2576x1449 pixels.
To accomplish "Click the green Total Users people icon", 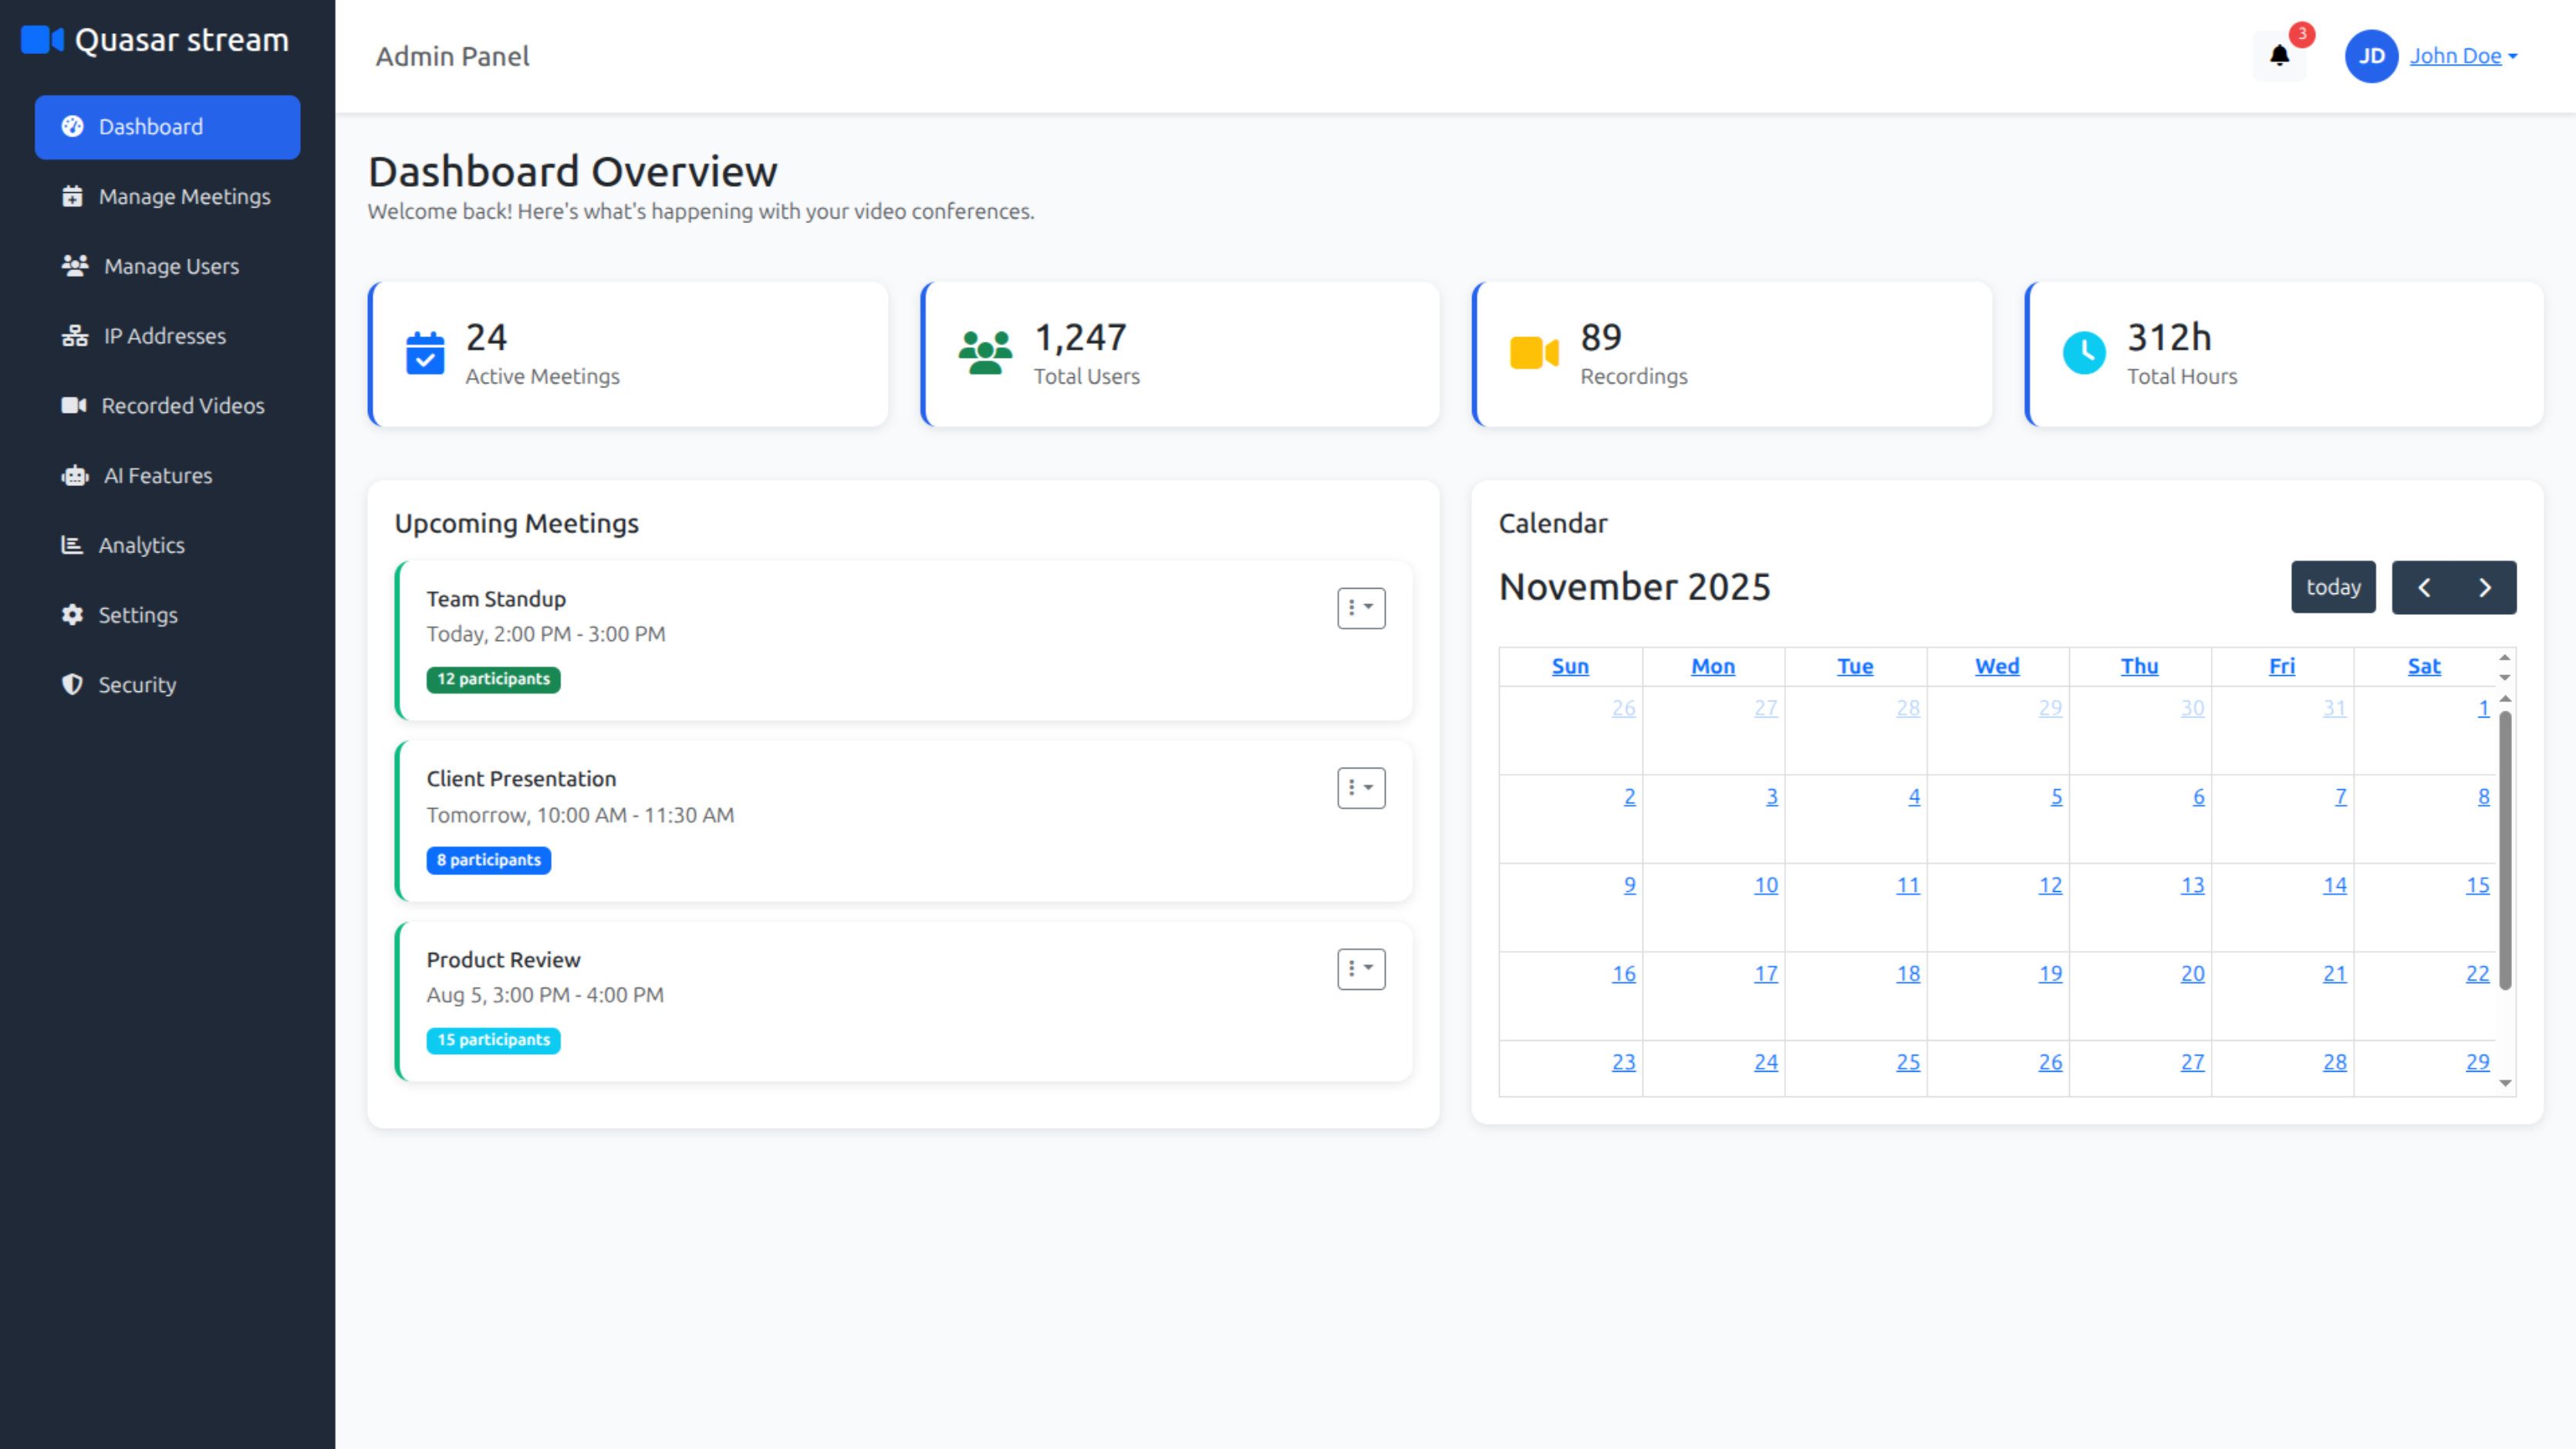I will pyautogui.click(x=985, y=353).
